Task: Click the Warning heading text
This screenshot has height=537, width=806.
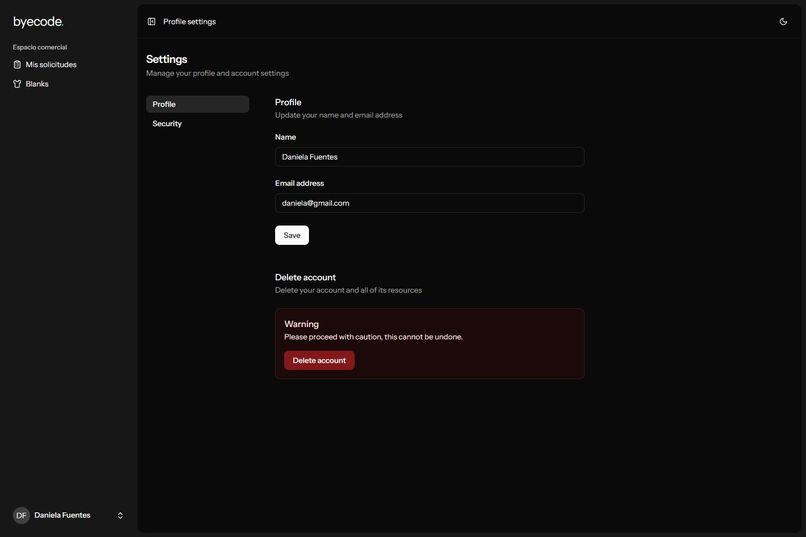Action: [x=301, y=324]
